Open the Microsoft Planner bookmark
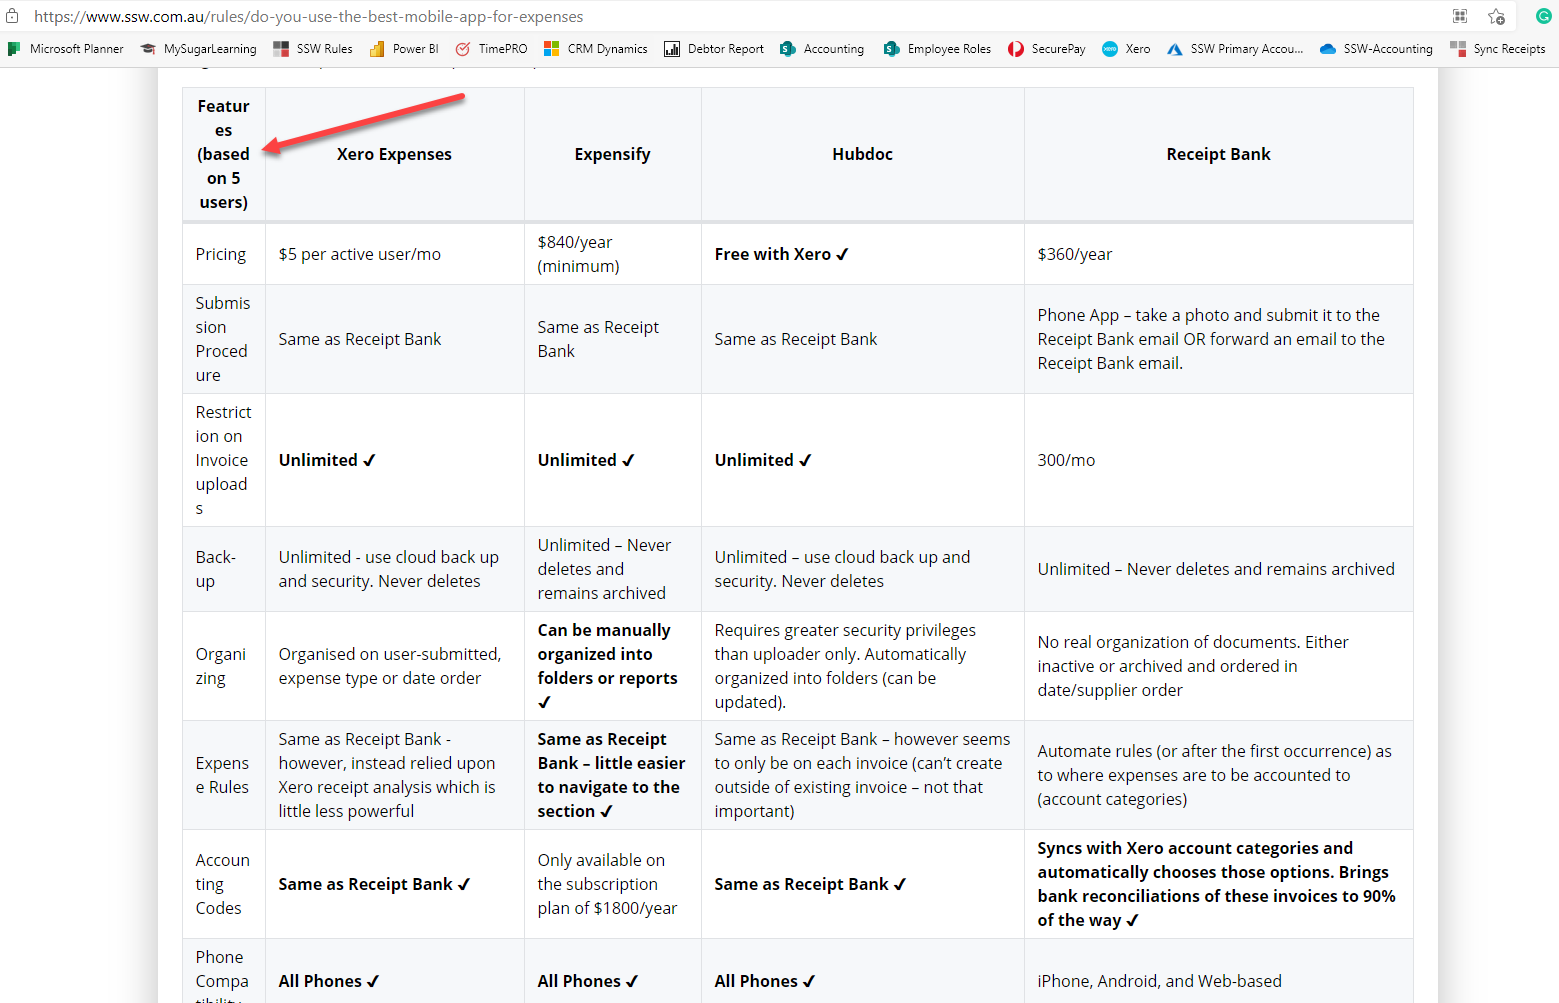This screenshot has width=1559, height=1003. (x=65, y=48)
